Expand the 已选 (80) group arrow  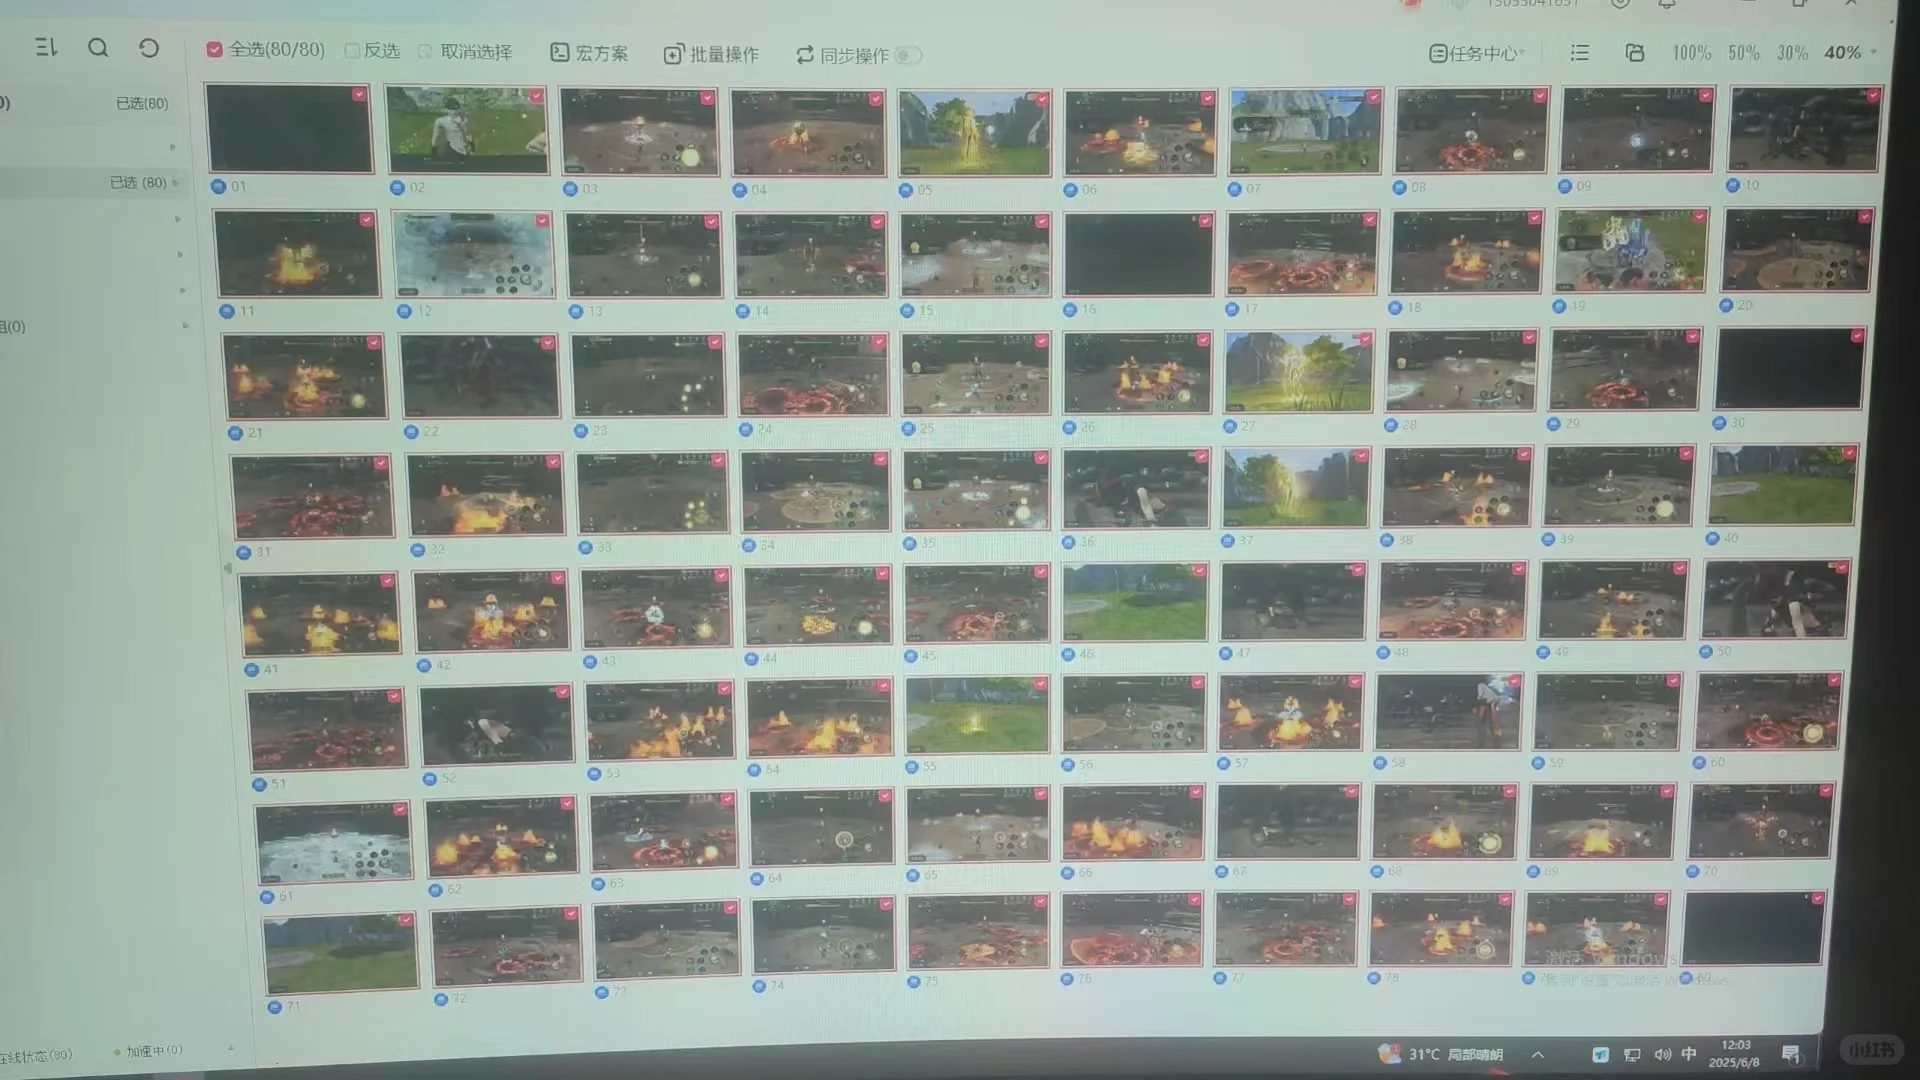[x=176, y=183]
